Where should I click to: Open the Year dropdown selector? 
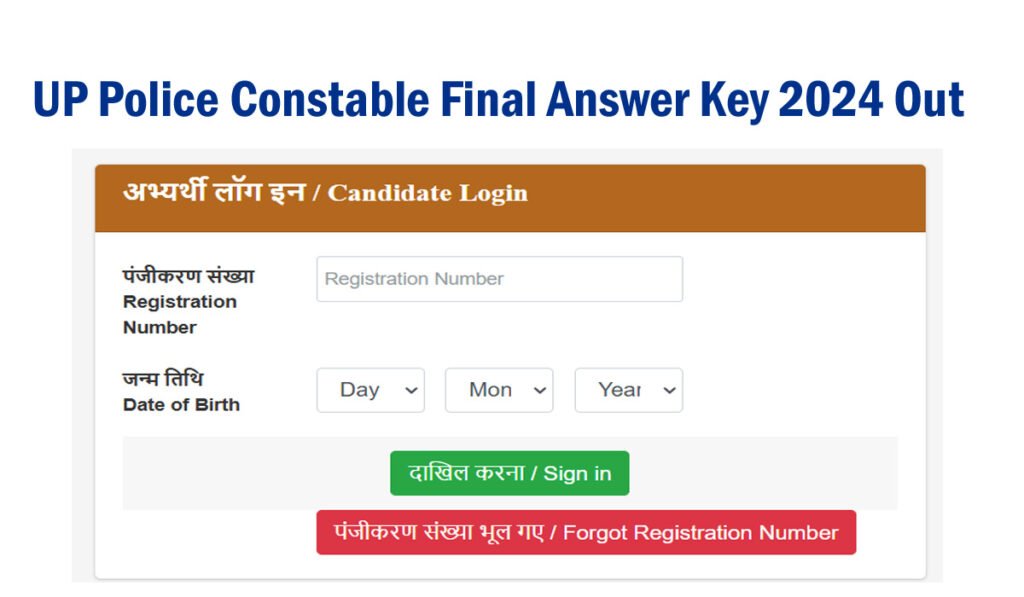coord(627,390)
